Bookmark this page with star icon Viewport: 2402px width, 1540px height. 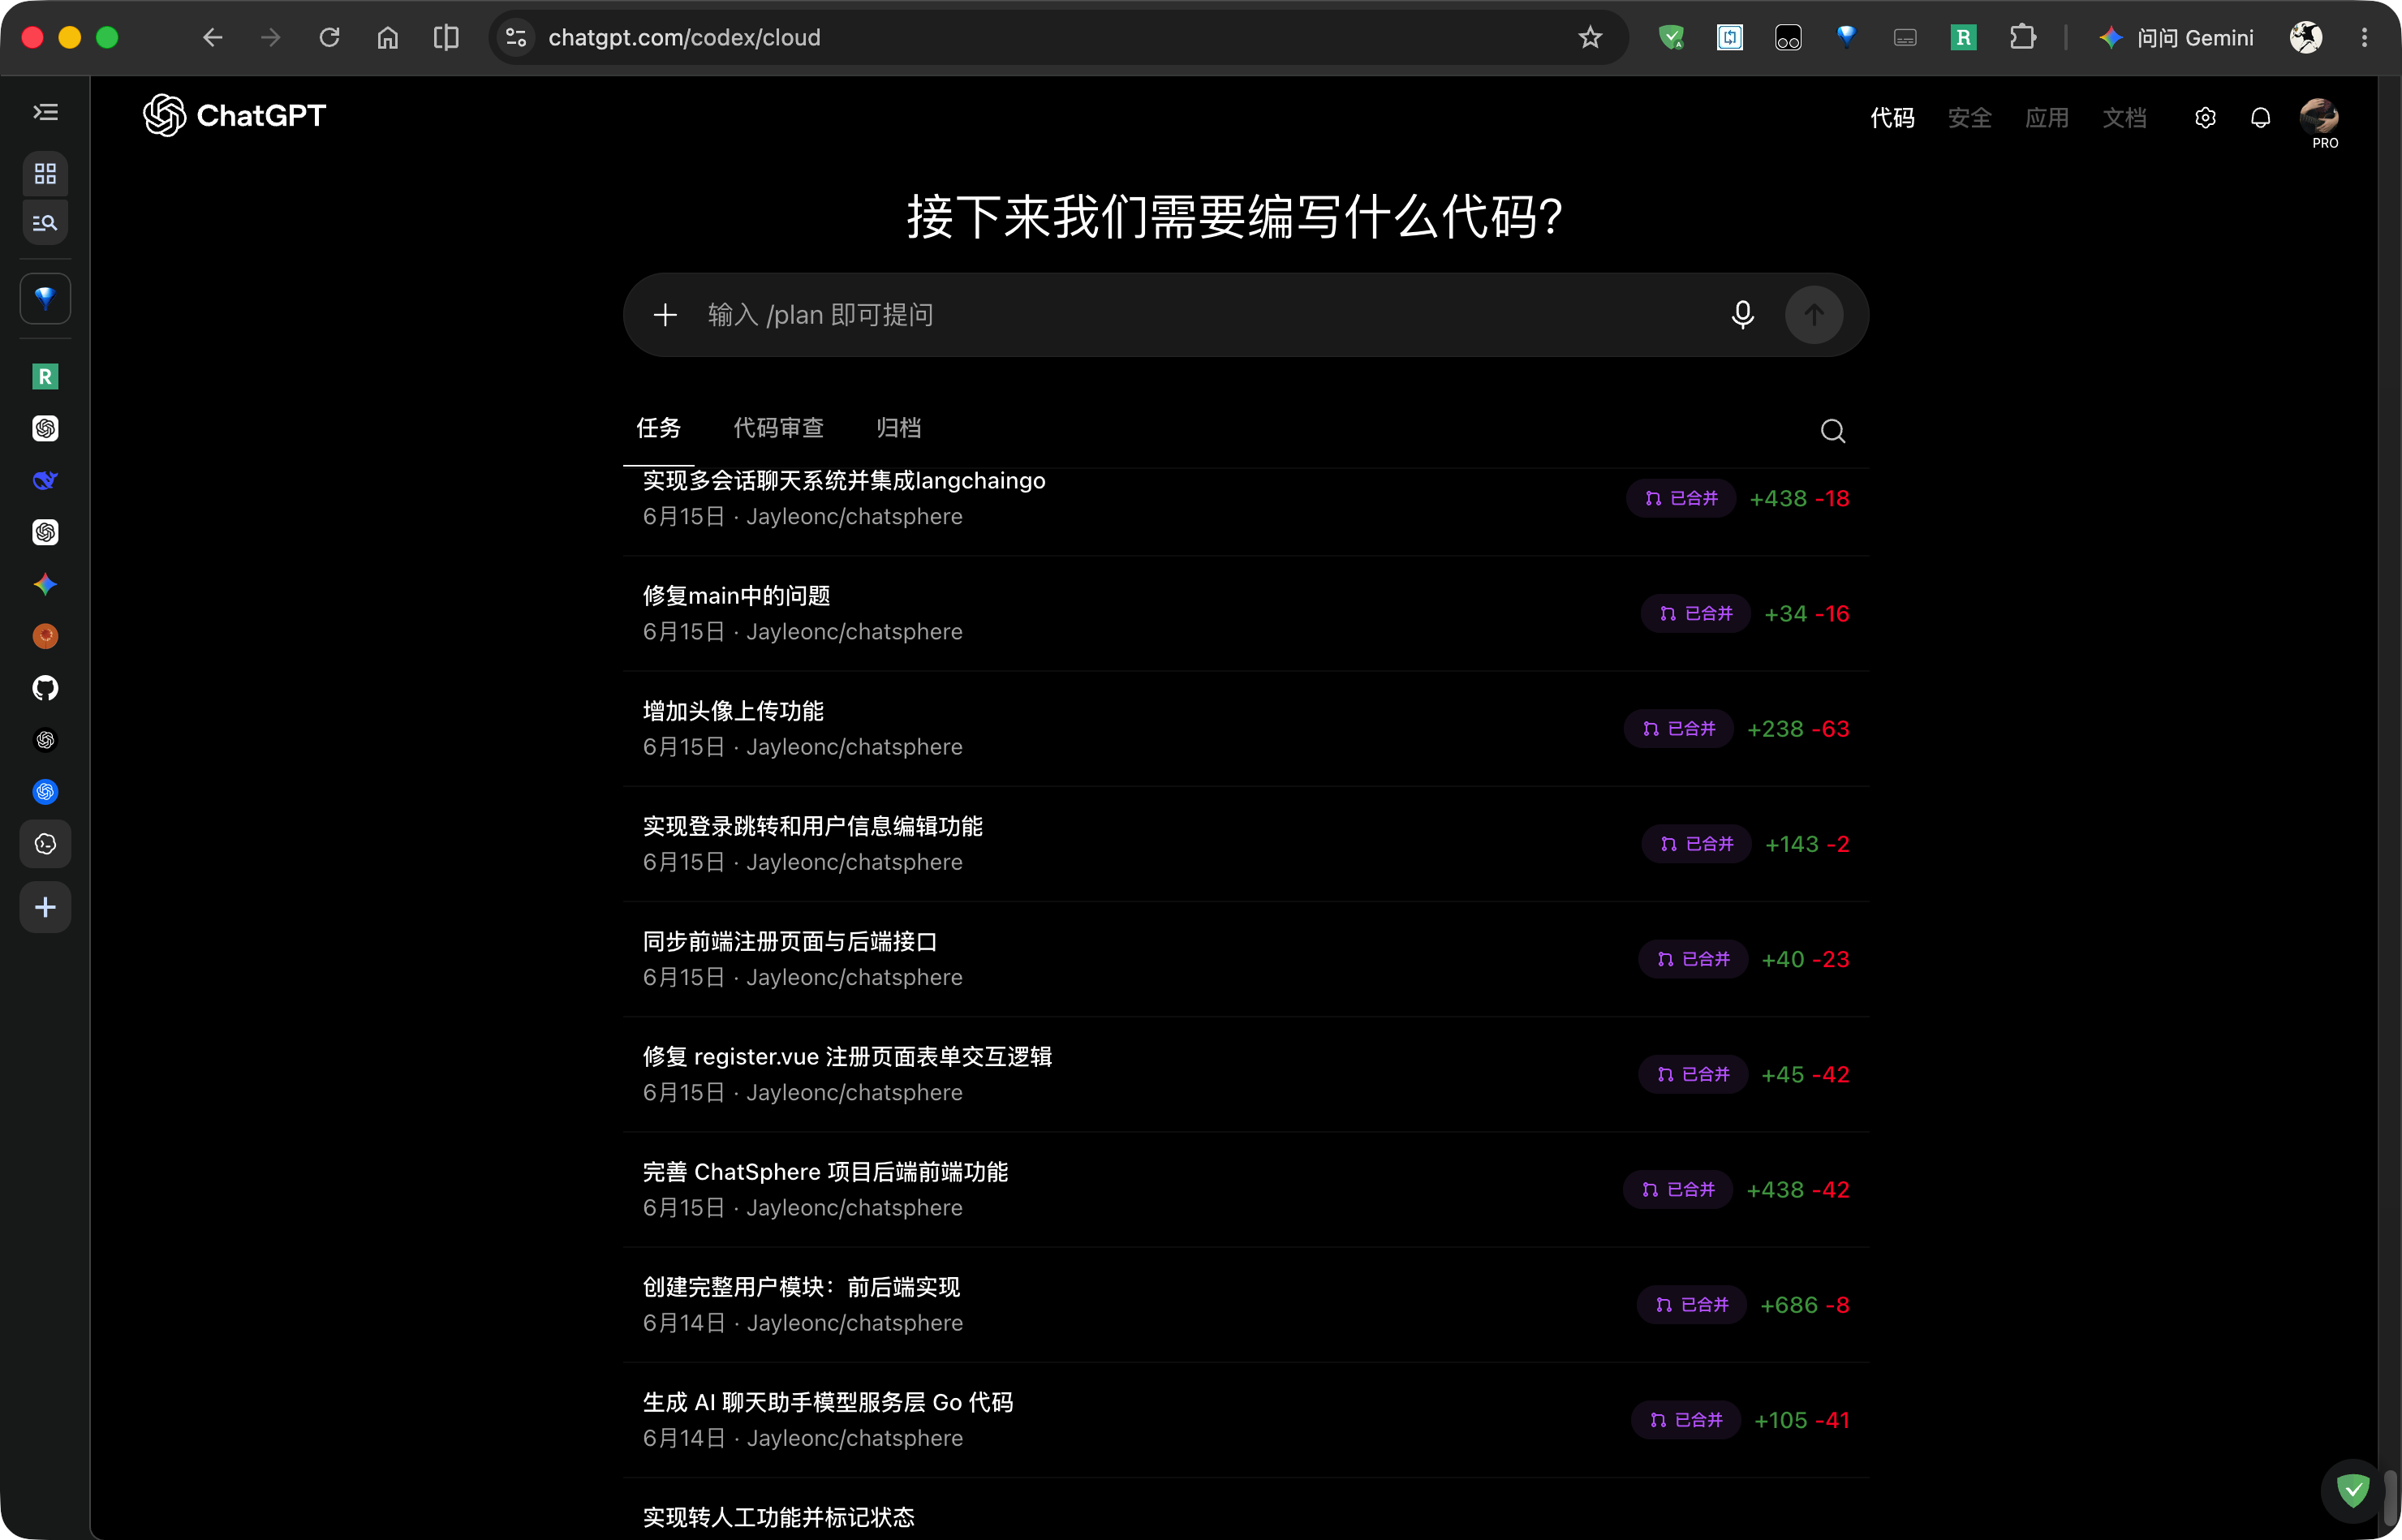1590,38
